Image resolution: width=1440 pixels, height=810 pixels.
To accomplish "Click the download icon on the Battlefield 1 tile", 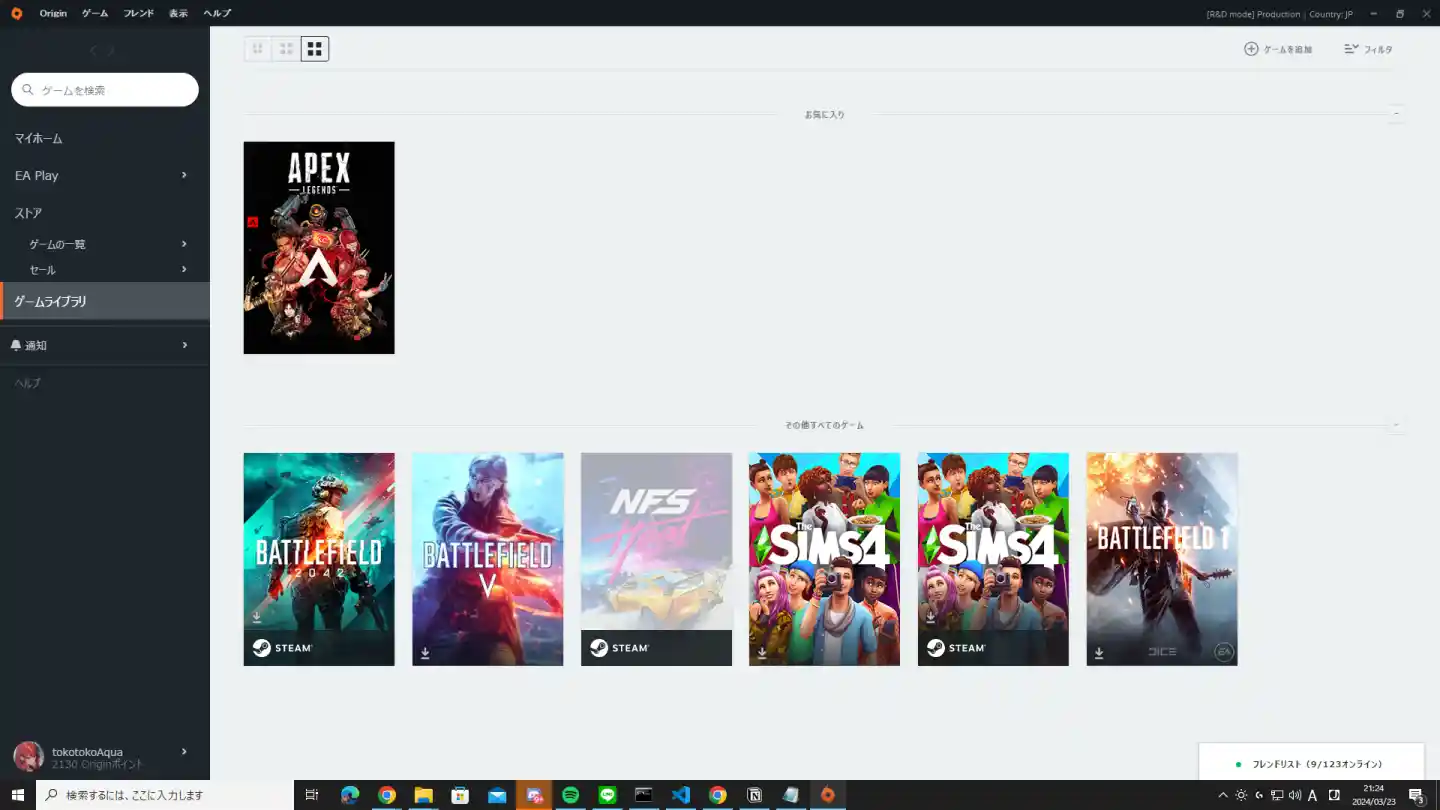I will tap(1099, 653).
